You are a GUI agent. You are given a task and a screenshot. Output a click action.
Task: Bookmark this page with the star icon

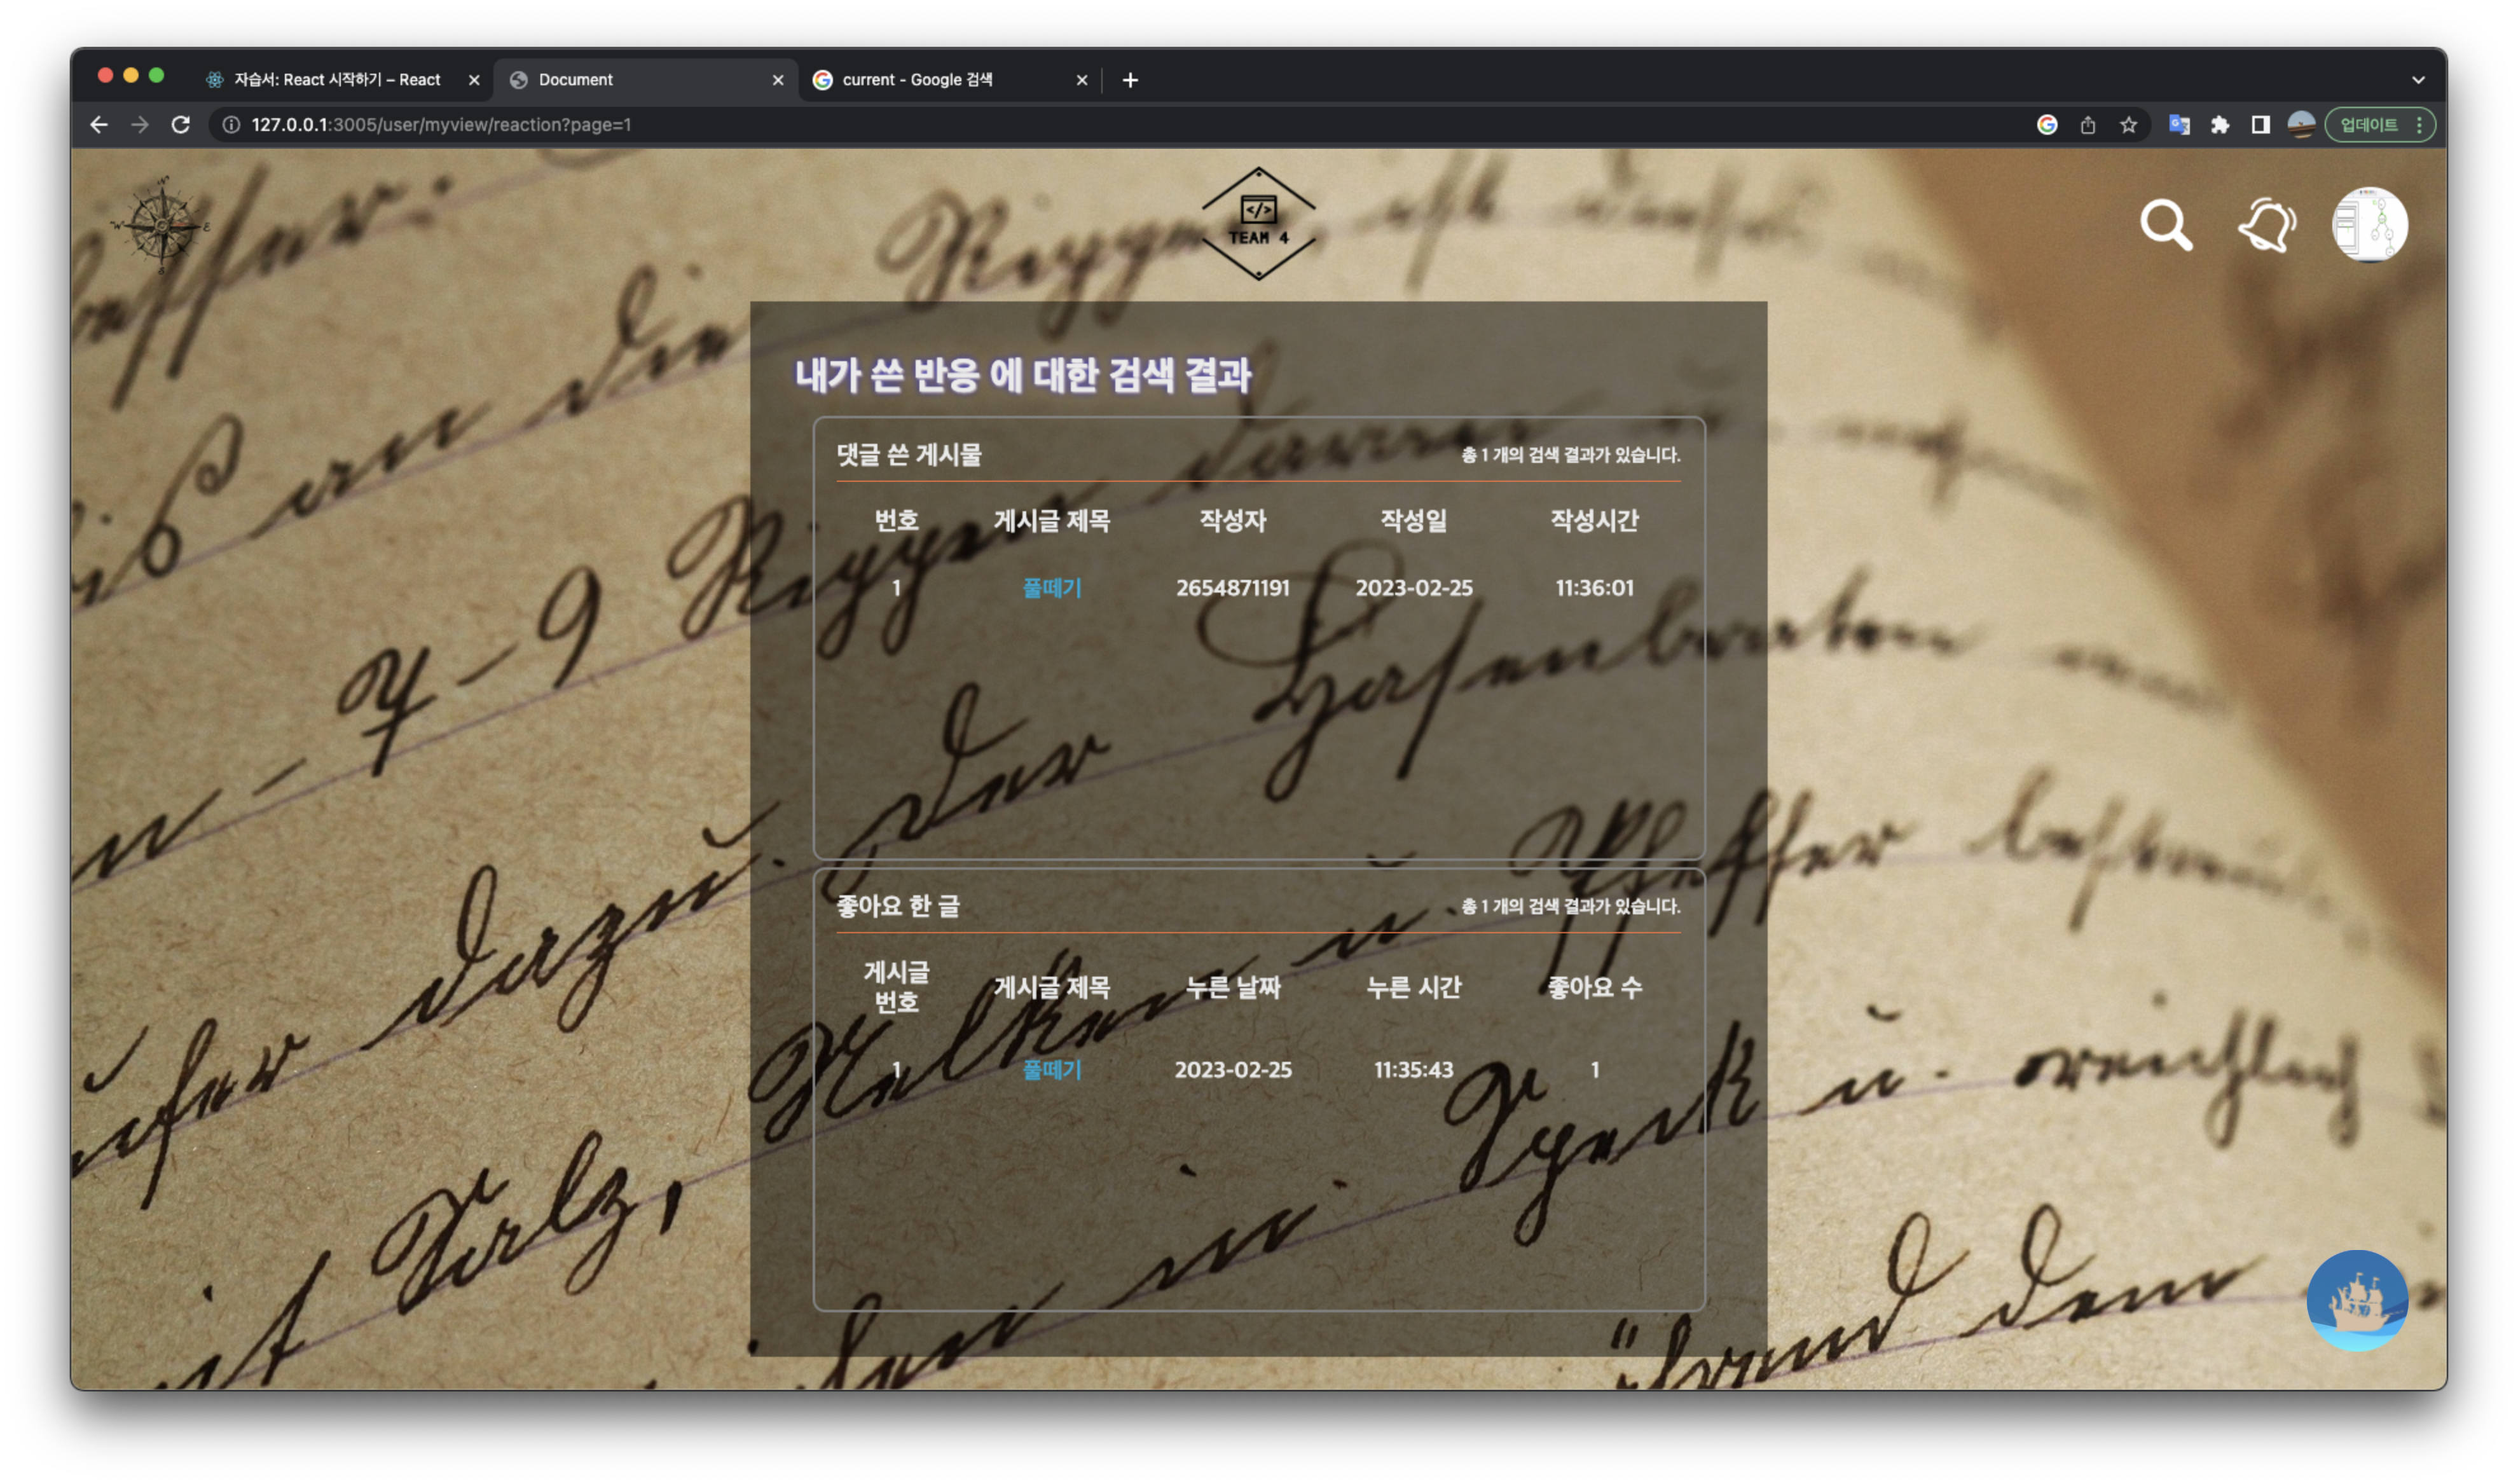click(x=2128, y=125)
